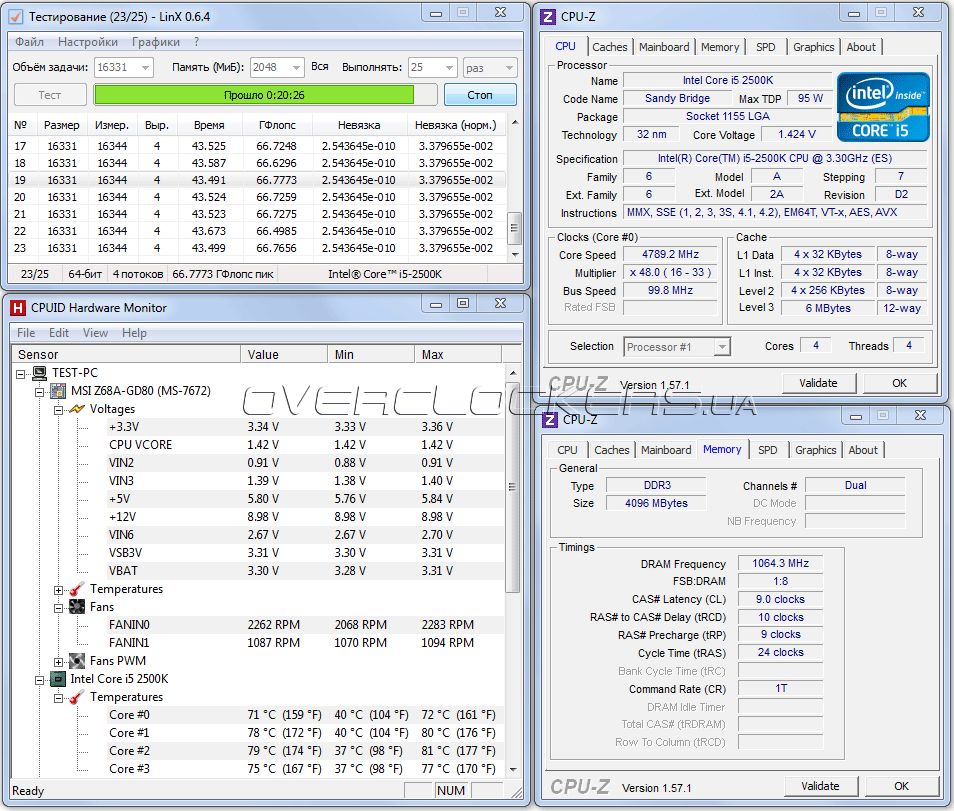Open the View menu in Hardware Monitor
The image size is (954, 811).
tap(96, 333)
